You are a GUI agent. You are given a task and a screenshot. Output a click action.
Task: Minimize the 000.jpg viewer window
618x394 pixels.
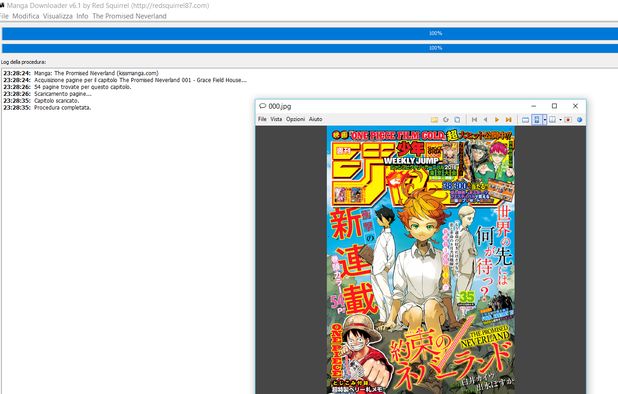(534, 106)
